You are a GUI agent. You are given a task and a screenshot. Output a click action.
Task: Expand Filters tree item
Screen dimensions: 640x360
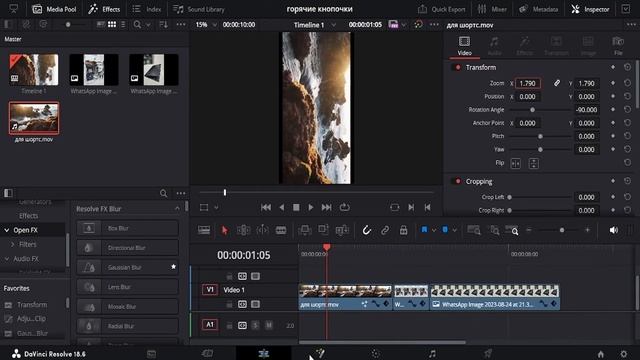point(13,244)
